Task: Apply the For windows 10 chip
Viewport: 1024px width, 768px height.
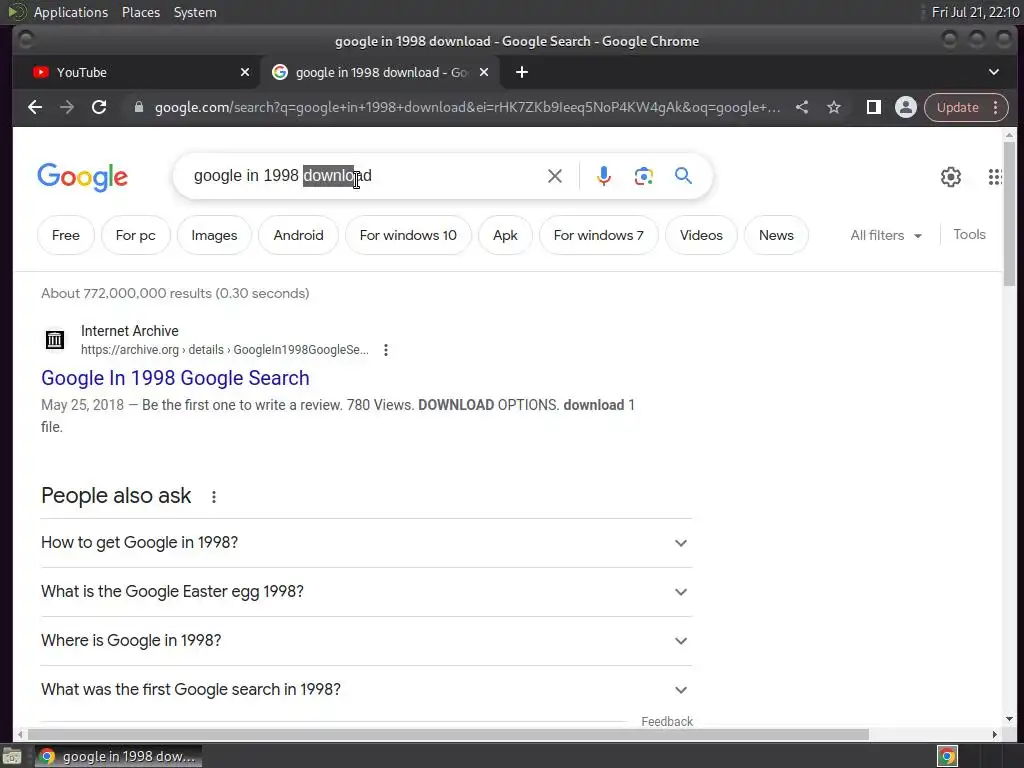Action: point(408,235)
